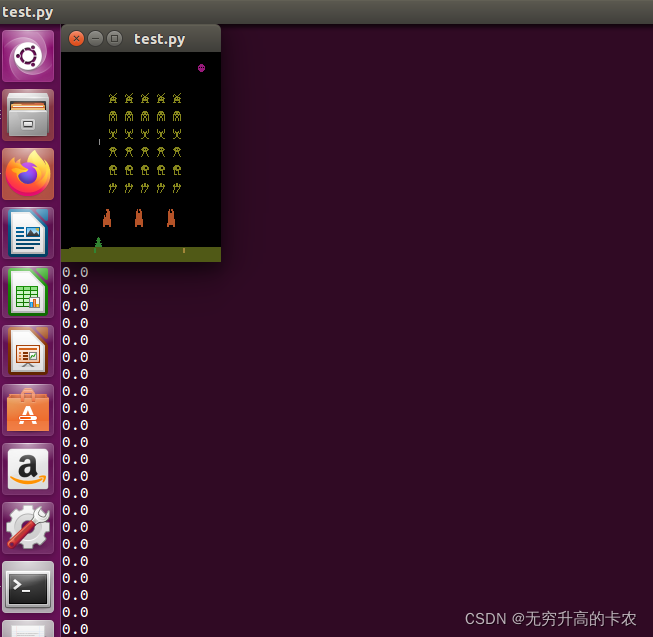The height and width of the screenshot is (637, 653).
Task: Open the Ubuntu Dash launcher icon
Action: click(28, 56)
